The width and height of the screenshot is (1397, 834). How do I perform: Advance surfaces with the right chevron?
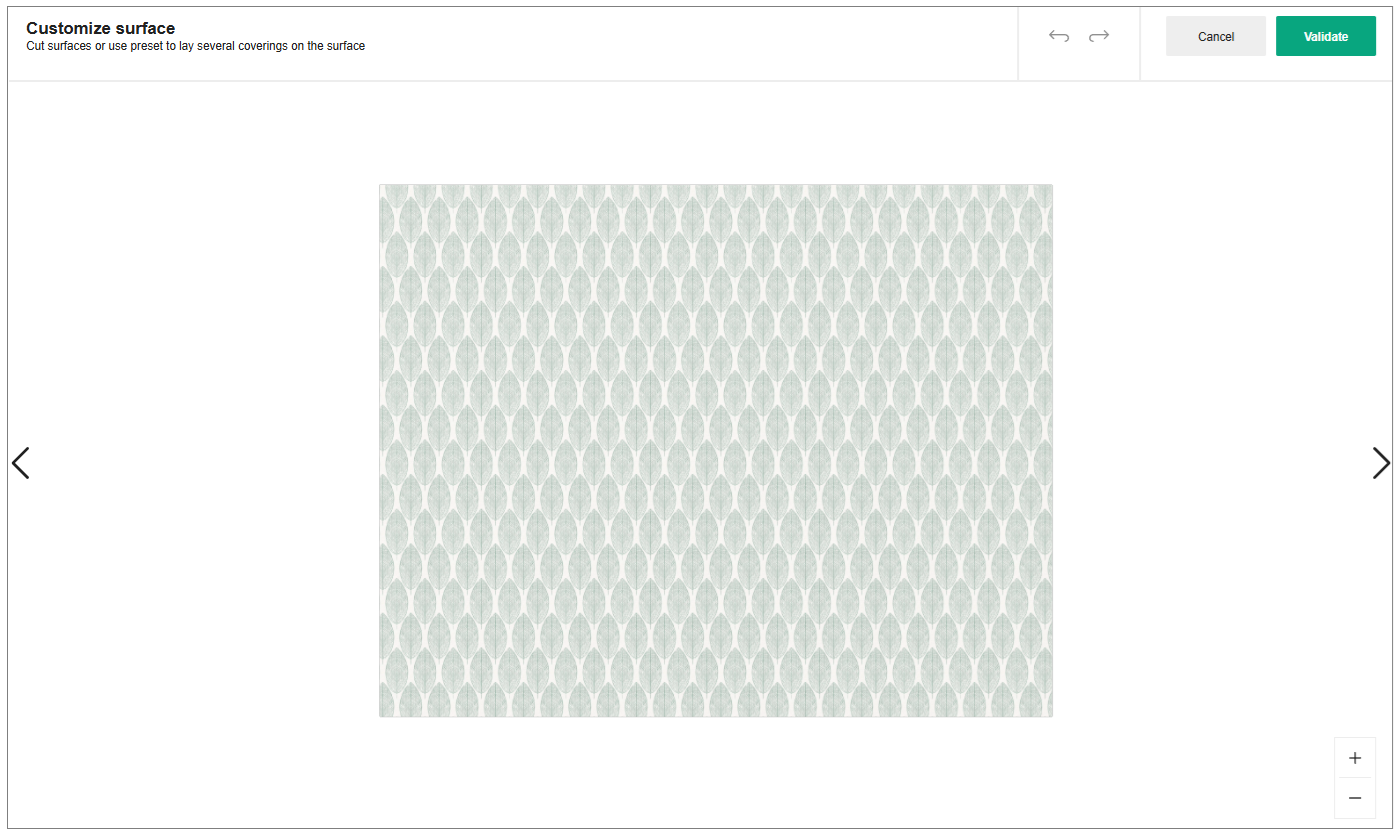1381,462
